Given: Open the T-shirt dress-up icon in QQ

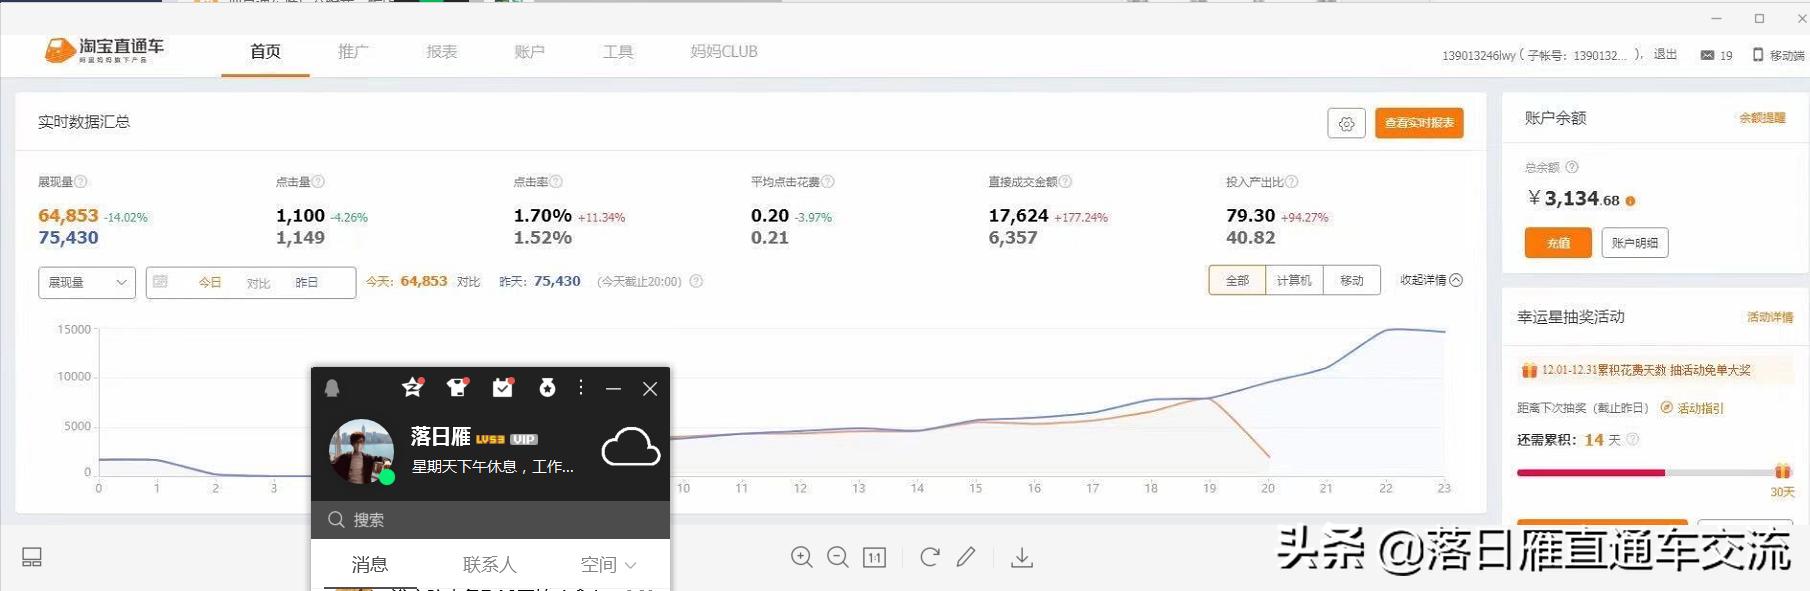Looking at the screenshot, I should [x=457, y=387].
